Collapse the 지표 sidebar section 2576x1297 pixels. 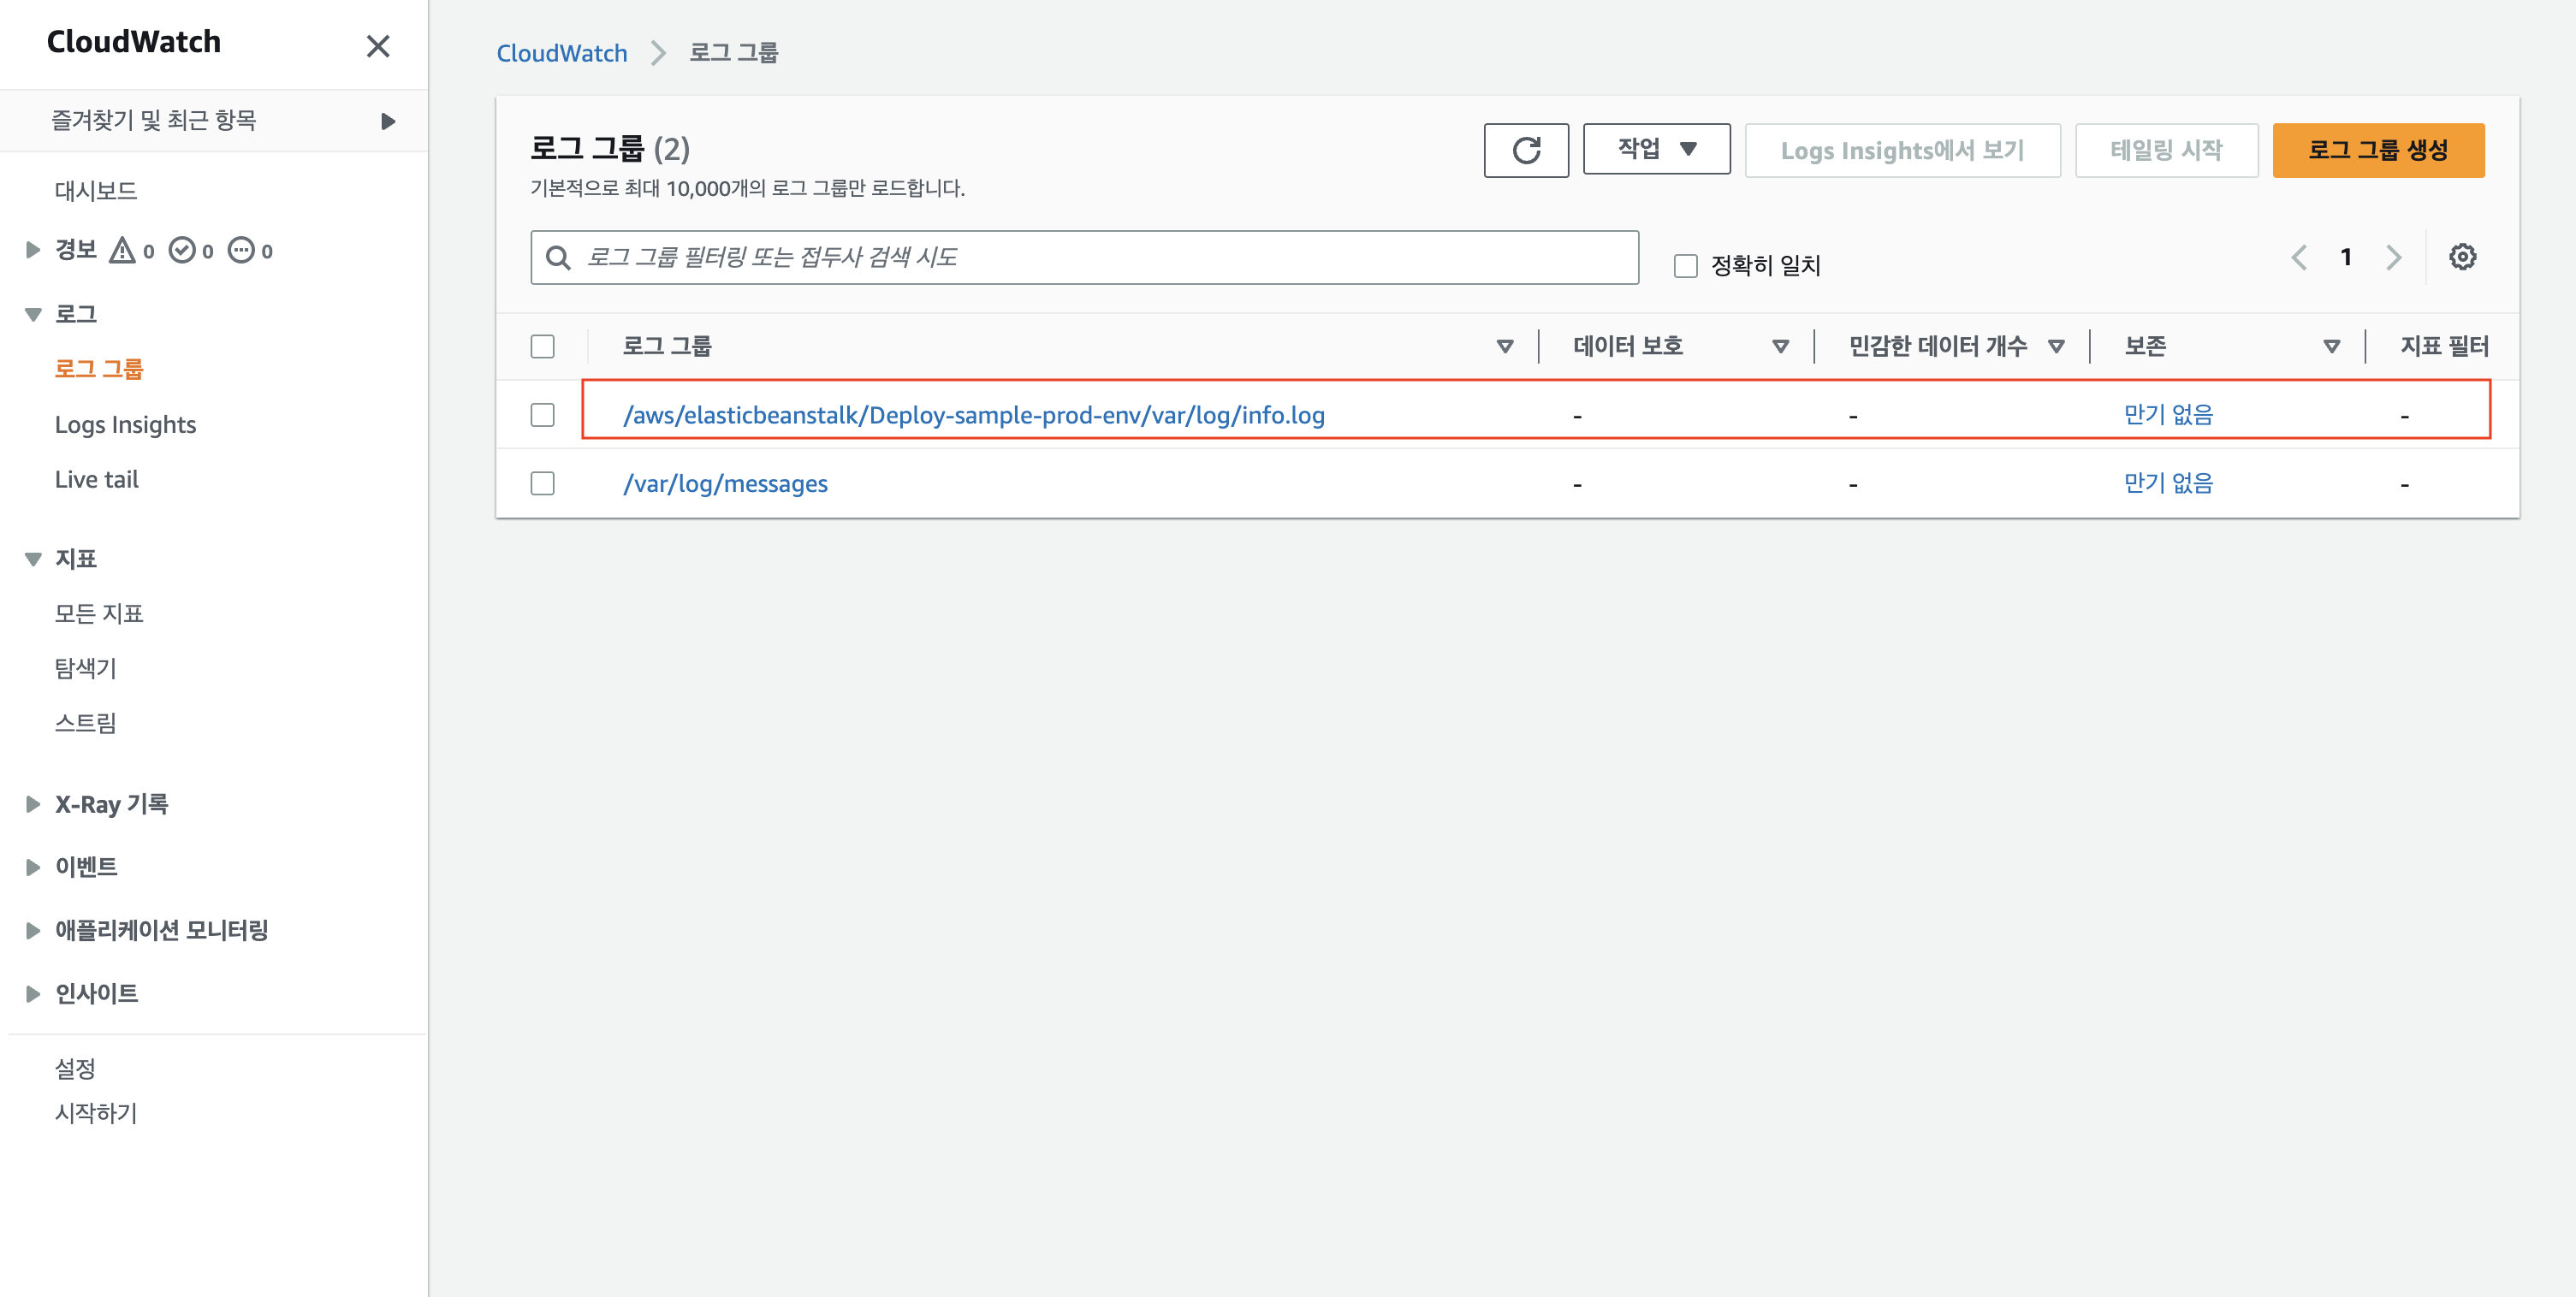click(32, 559)
